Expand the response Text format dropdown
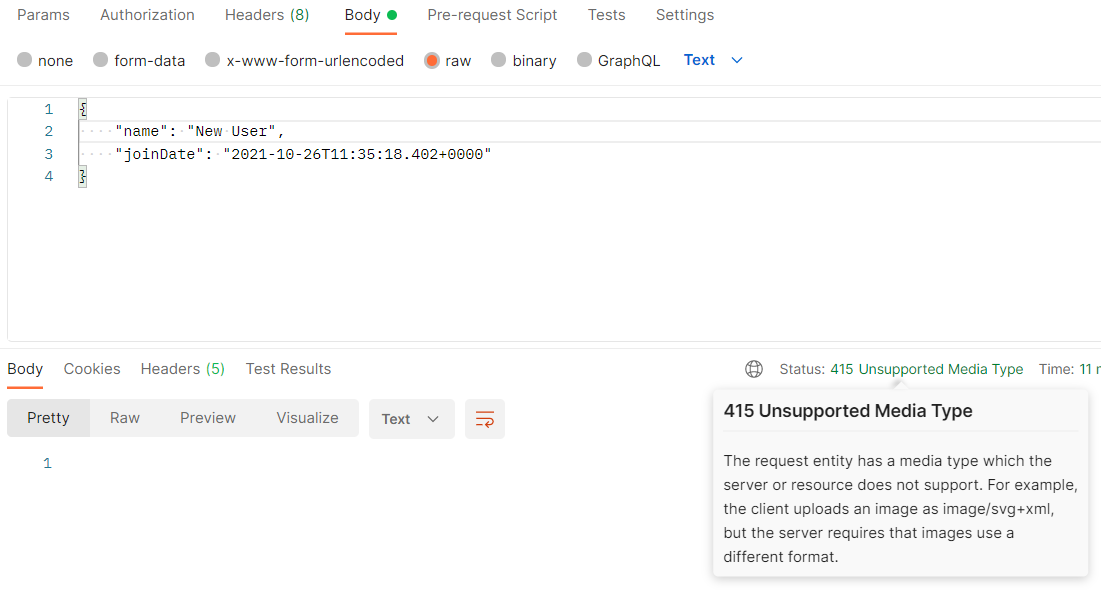Image resolution: width=1101 pixels, height=593 pixels. 411,419
